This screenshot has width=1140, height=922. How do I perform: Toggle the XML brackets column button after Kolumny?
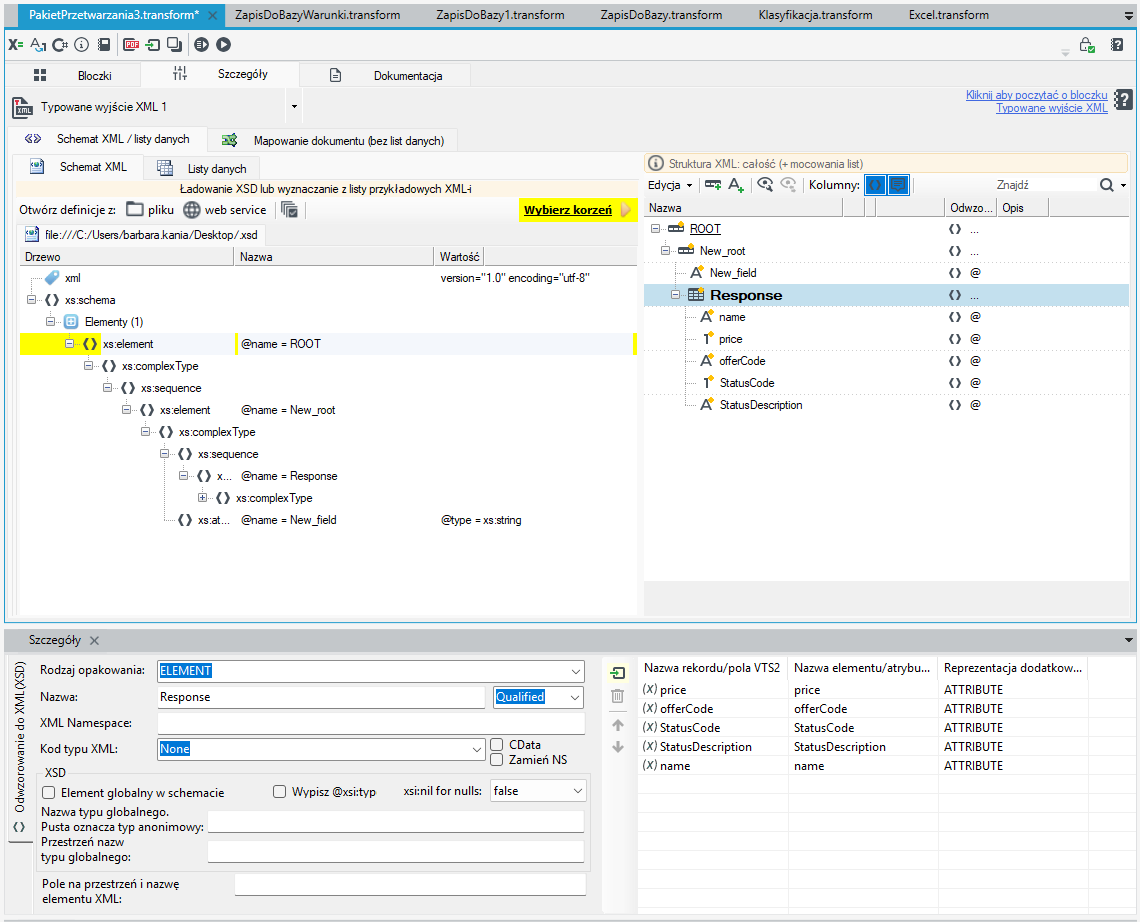click(875, 185)
